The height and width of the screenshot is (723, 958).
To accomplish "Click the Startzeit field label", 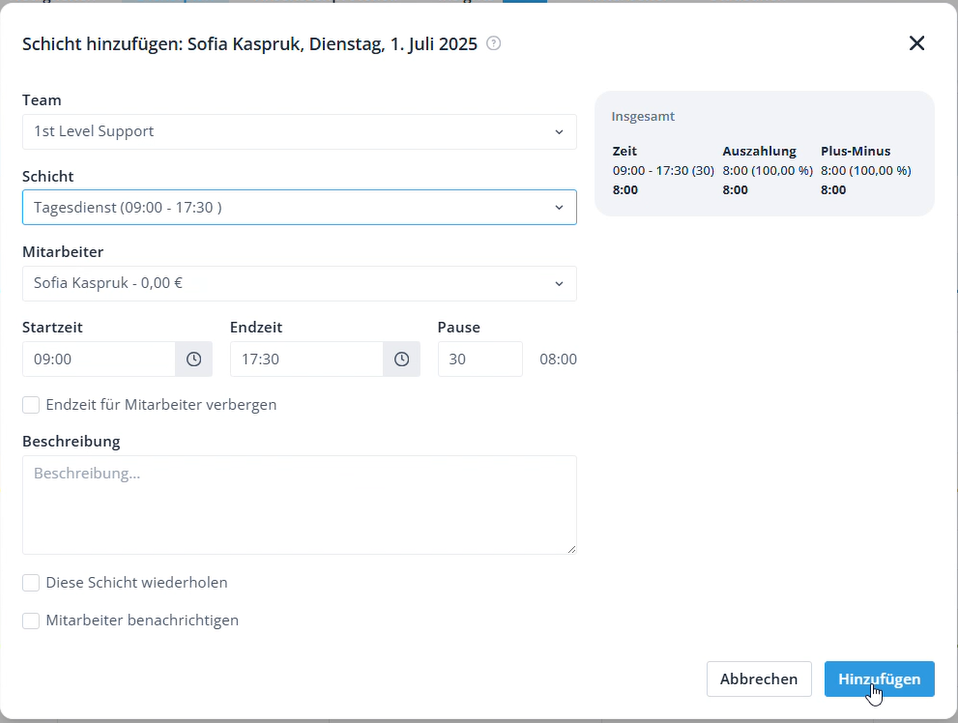I will pyautogui.click(x=53, y=327).
